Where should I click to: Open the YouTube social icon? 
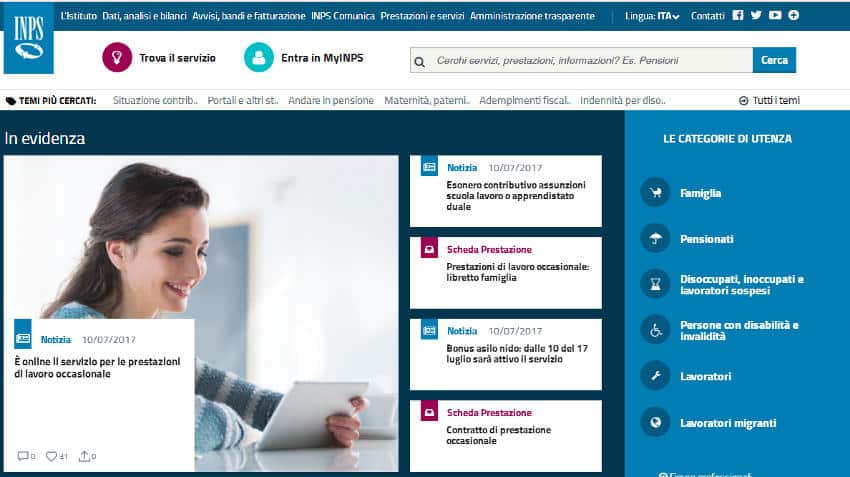click(x=775, y=15)
